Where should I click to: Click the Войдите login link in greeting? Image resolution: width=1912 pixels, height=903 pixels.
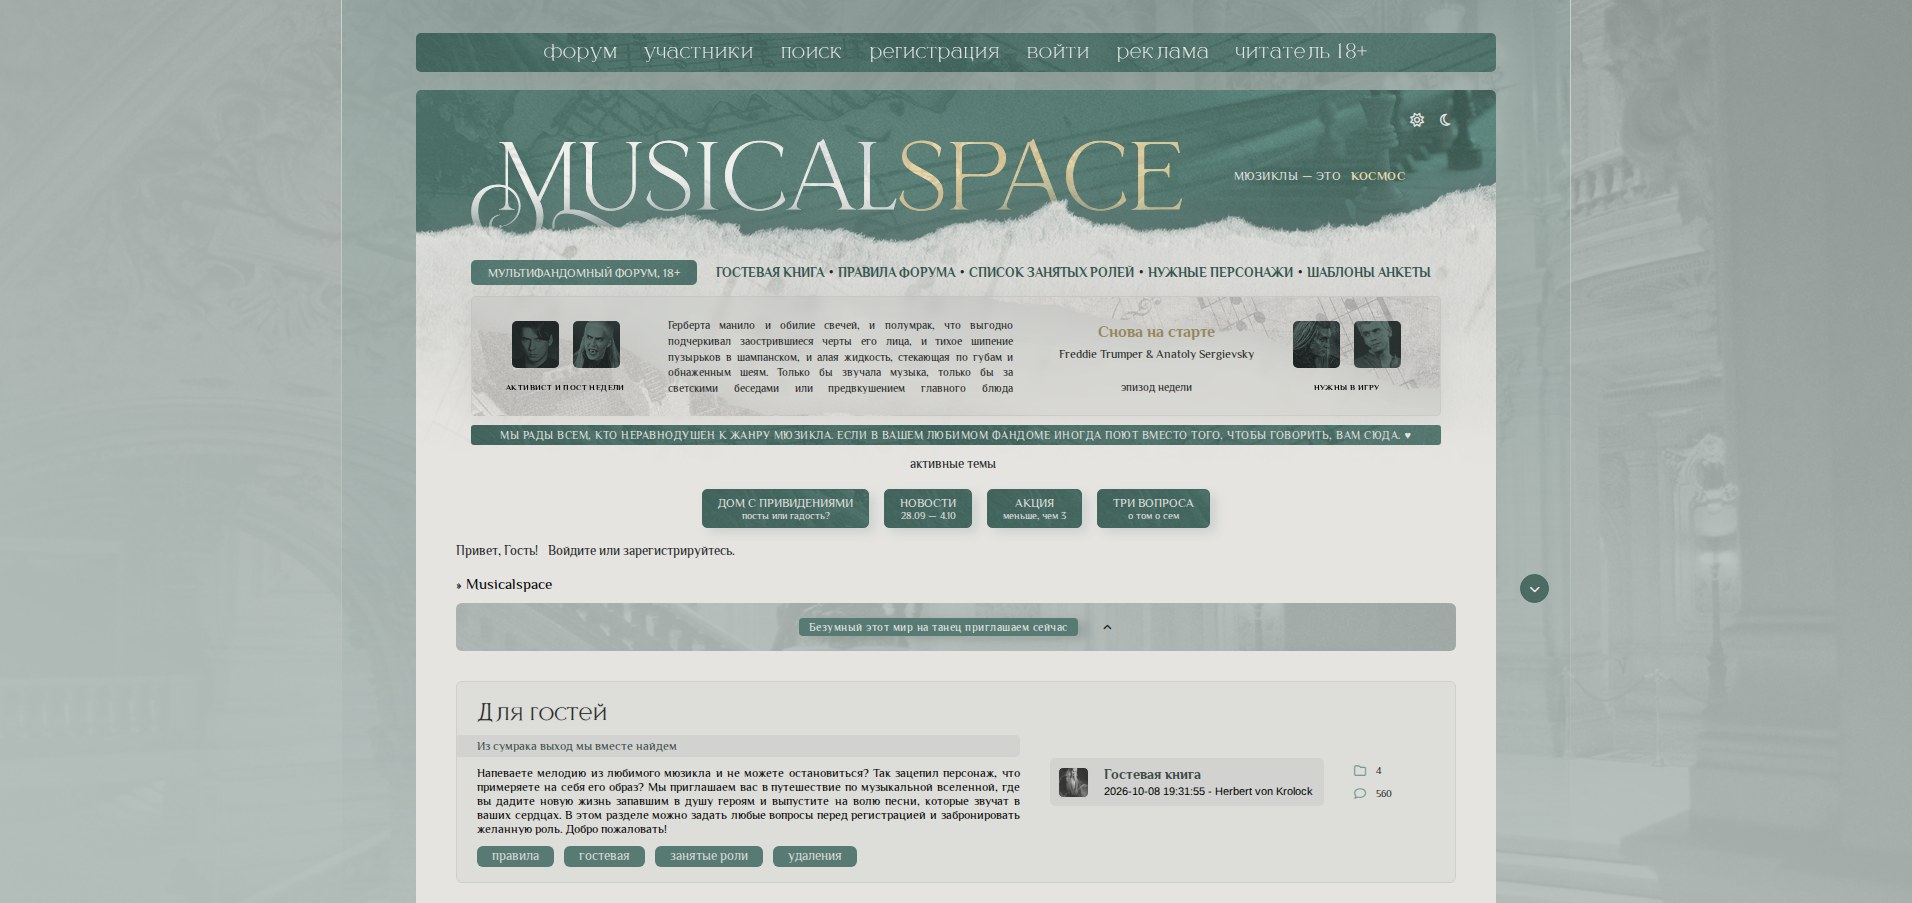(x=571, y=551)
